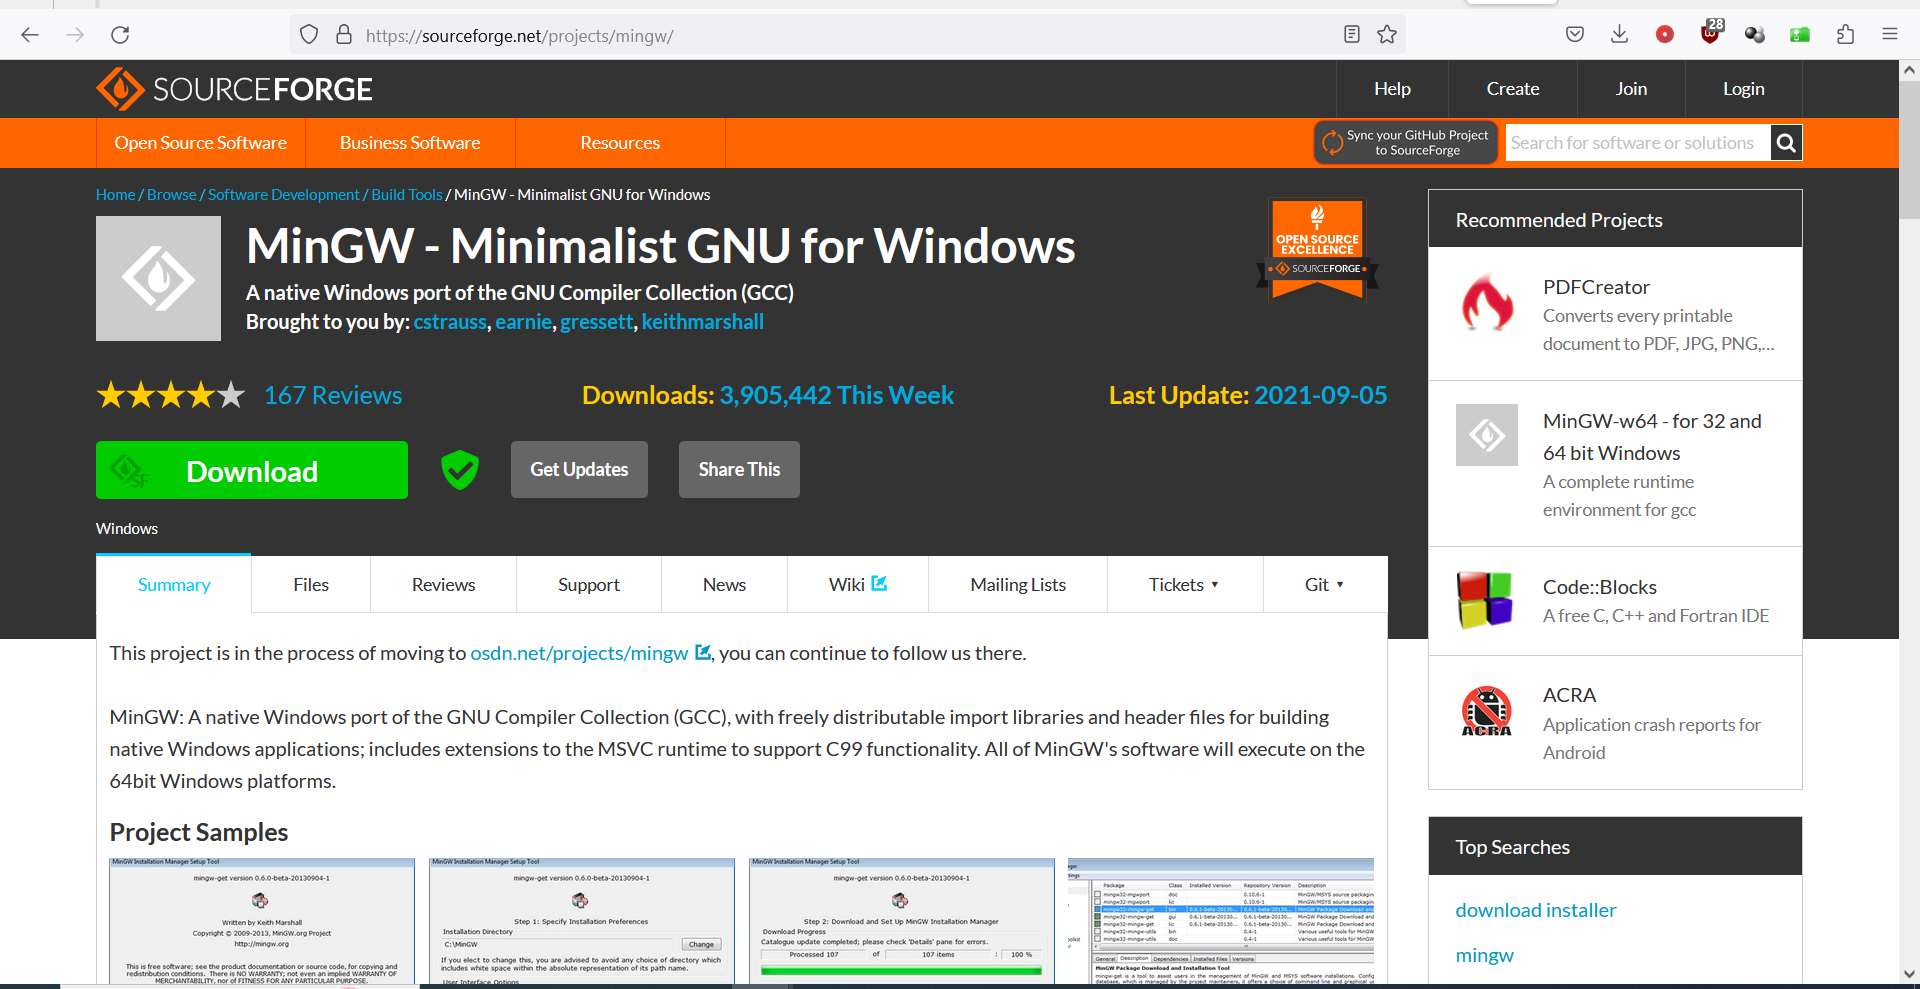The image size is (1920, 989).
Task: Click the GitHub sync icon
Action: coord(1333,142)
